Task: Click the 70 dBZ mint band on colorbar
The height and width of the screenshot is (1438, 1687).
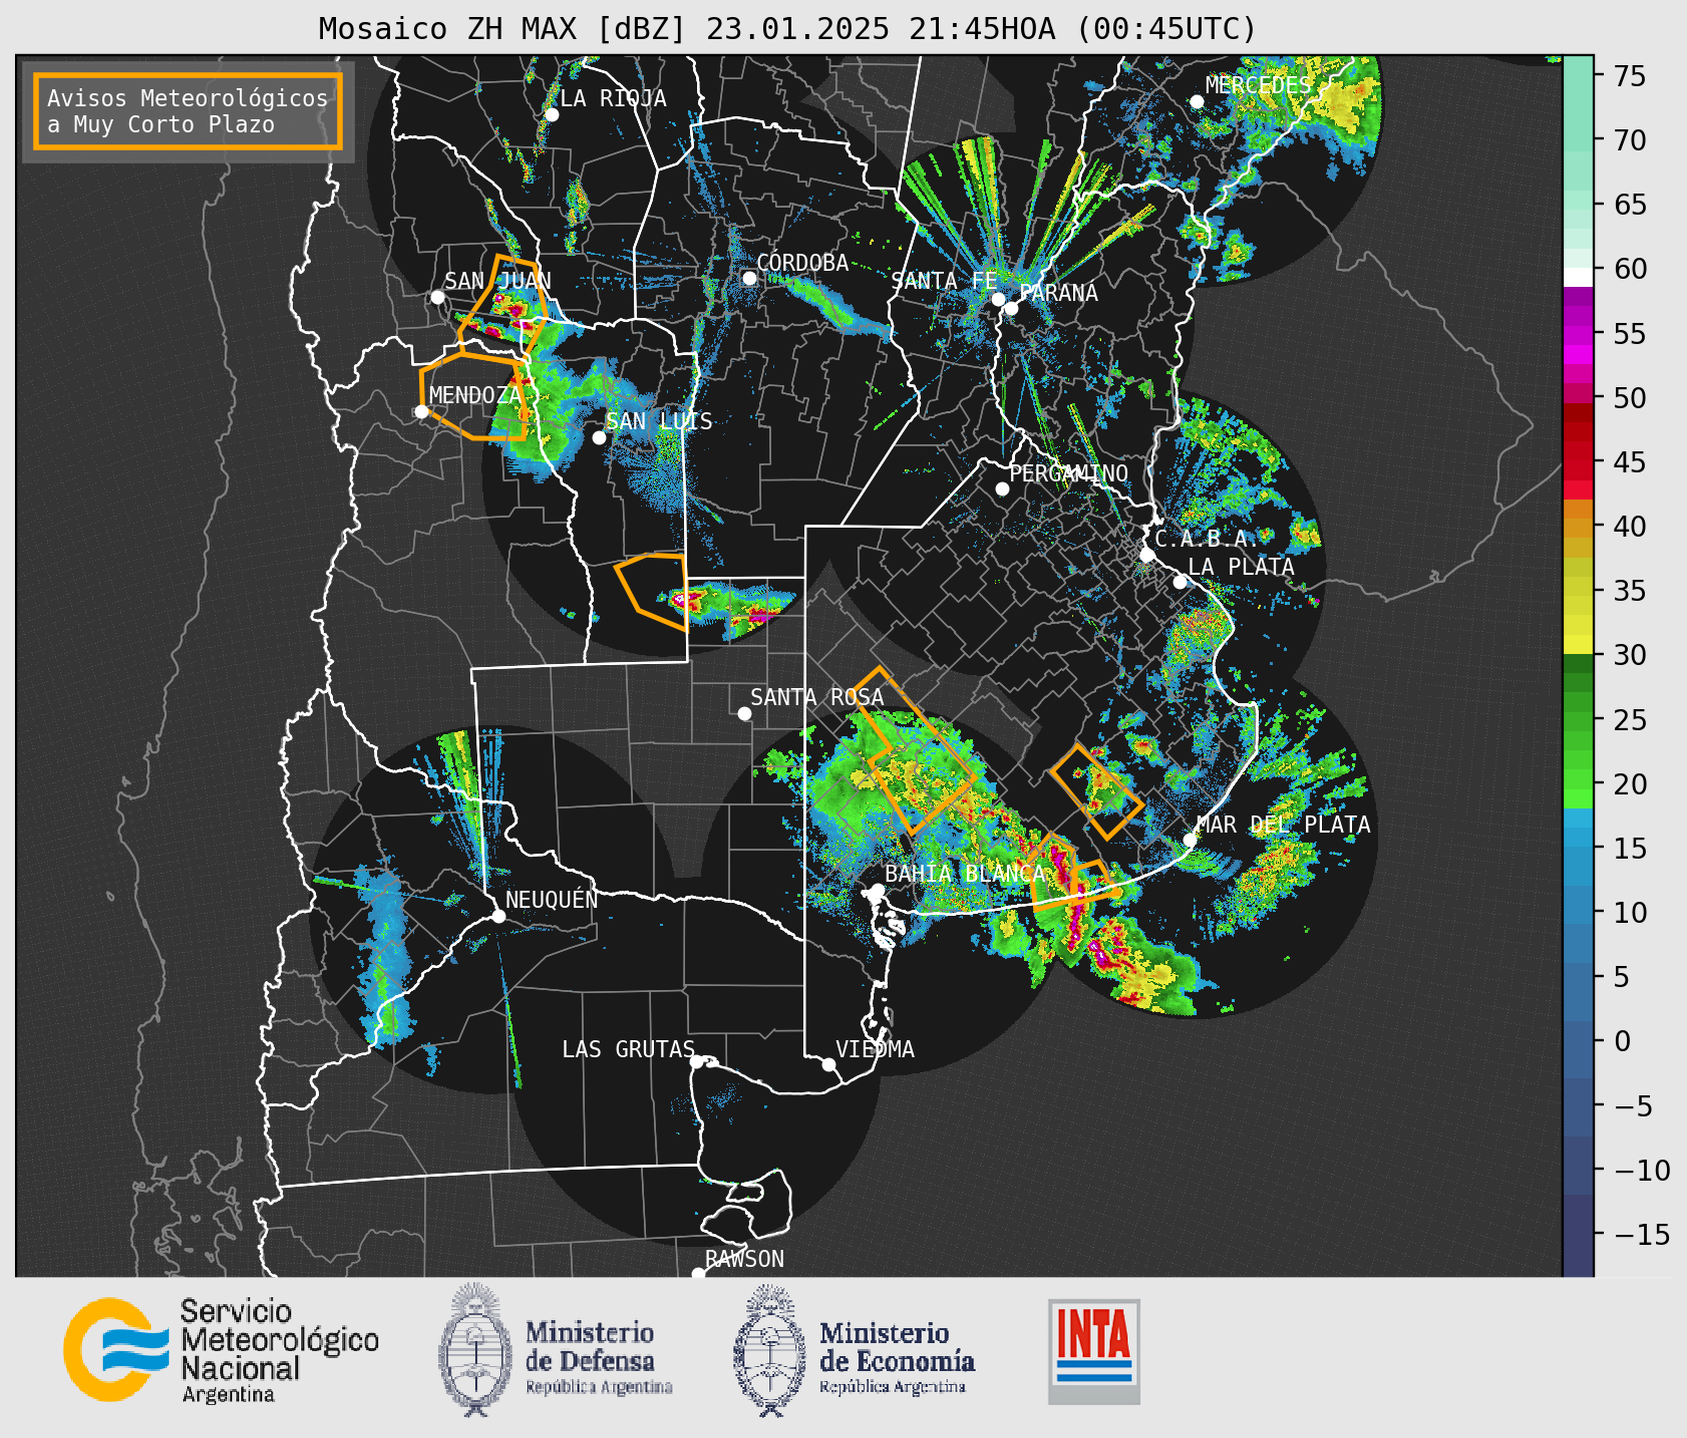Action: (1578, 140)
